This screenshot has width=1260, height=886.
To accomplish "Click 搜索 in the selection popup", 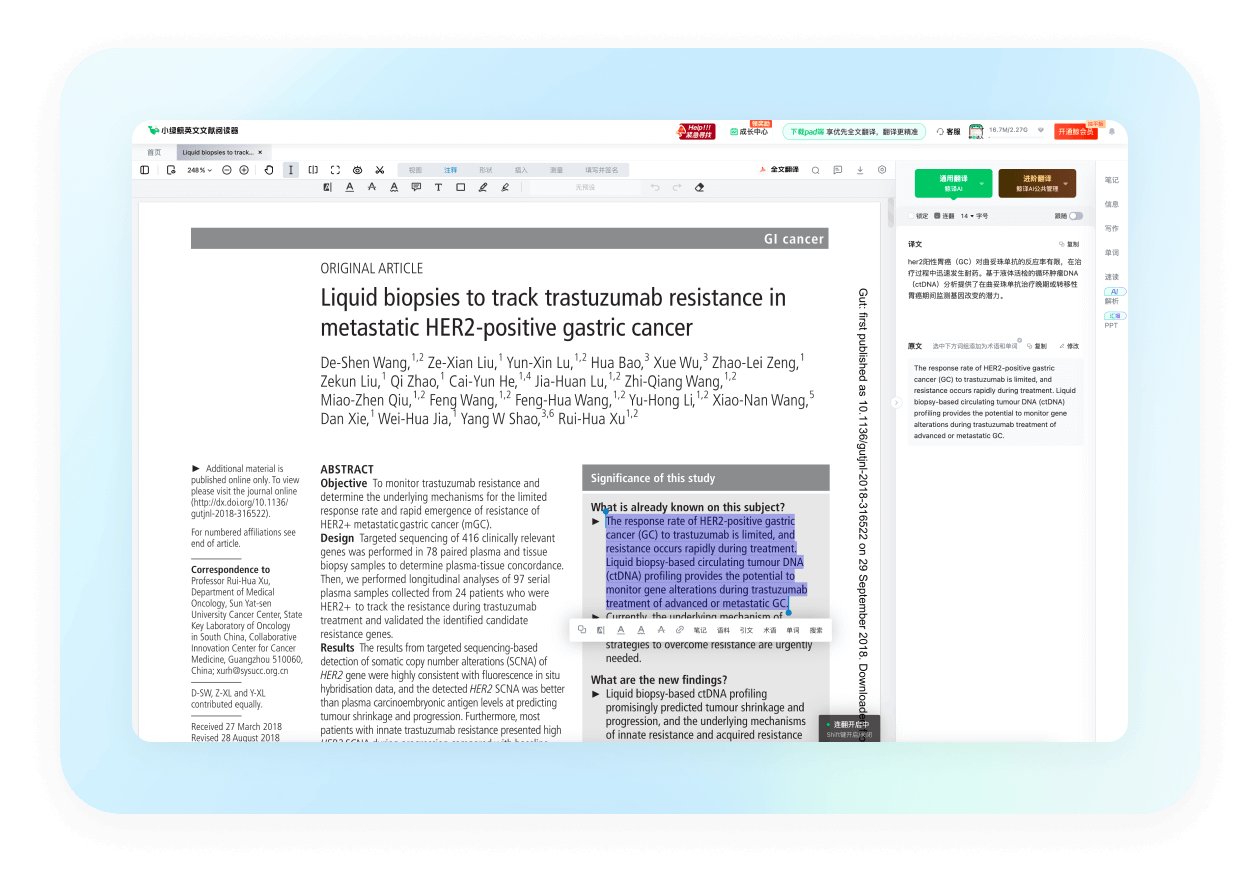I will coord(816,630).
